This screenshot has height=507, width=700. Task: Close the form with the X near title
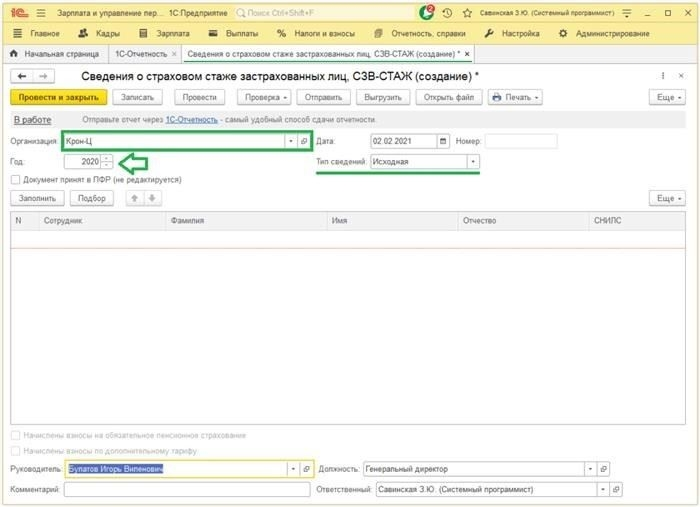681,76
